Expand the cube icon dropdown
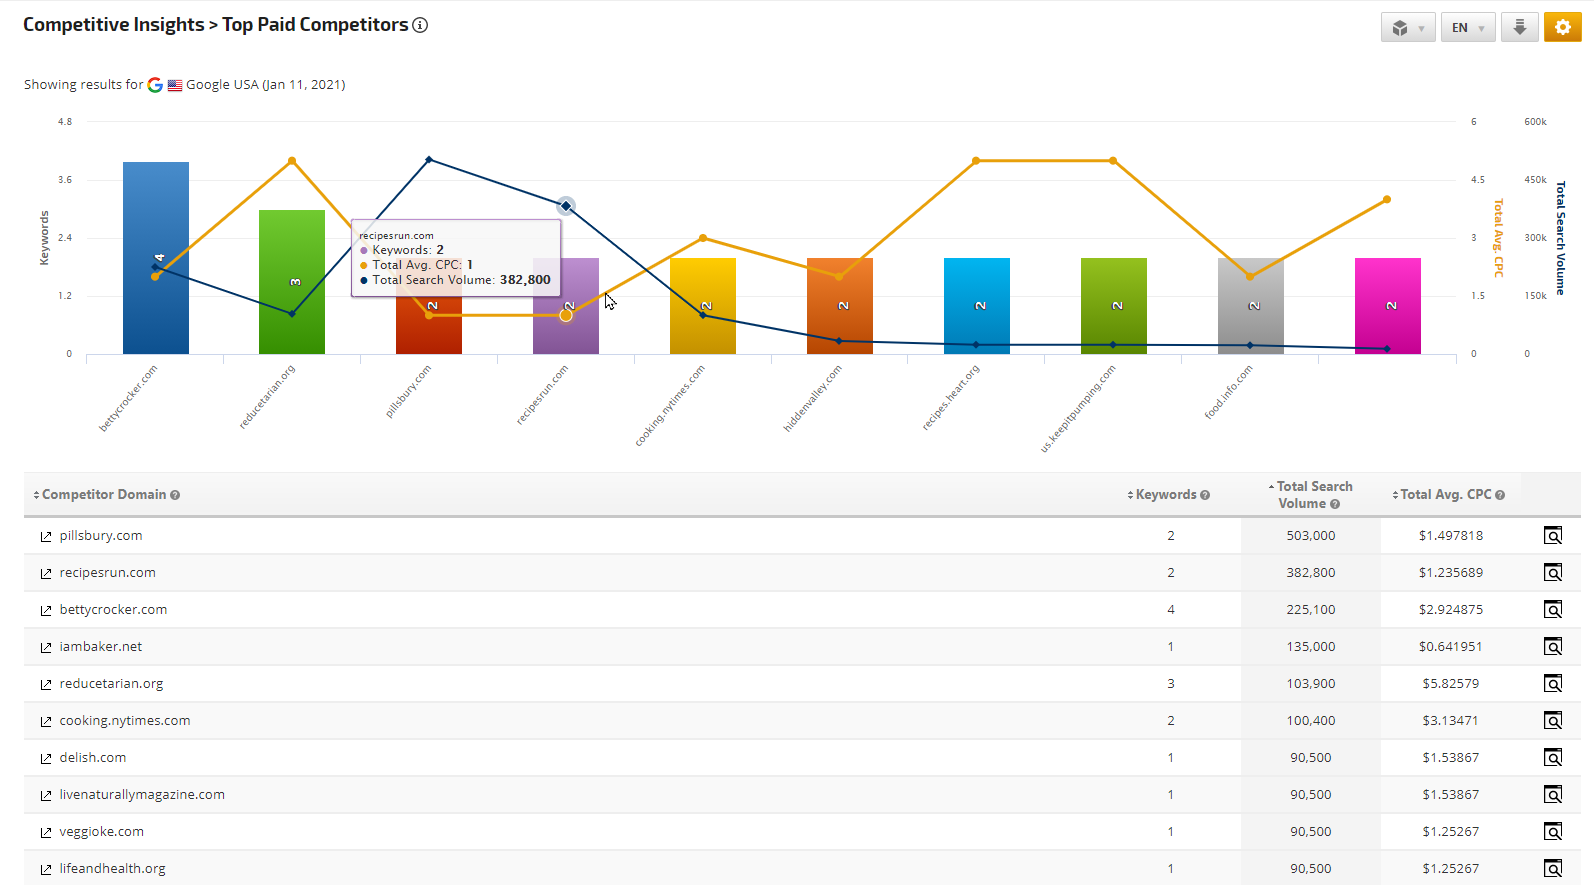The height and width of the screenshot is (885, 1594). tap(1407, 27)
